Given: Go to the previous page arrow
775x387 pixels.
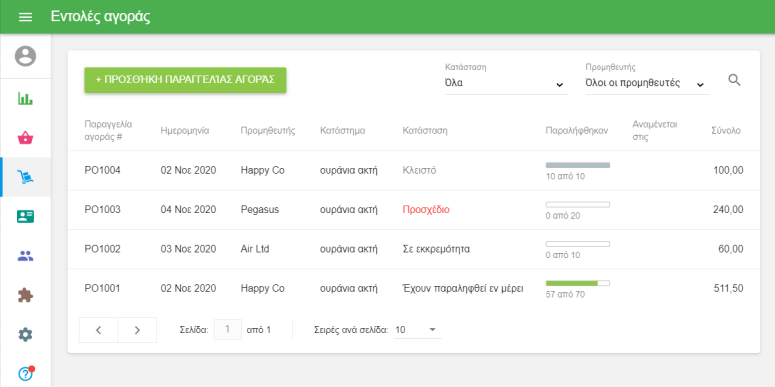Looking at the screenshot, I should pos(98,330).
